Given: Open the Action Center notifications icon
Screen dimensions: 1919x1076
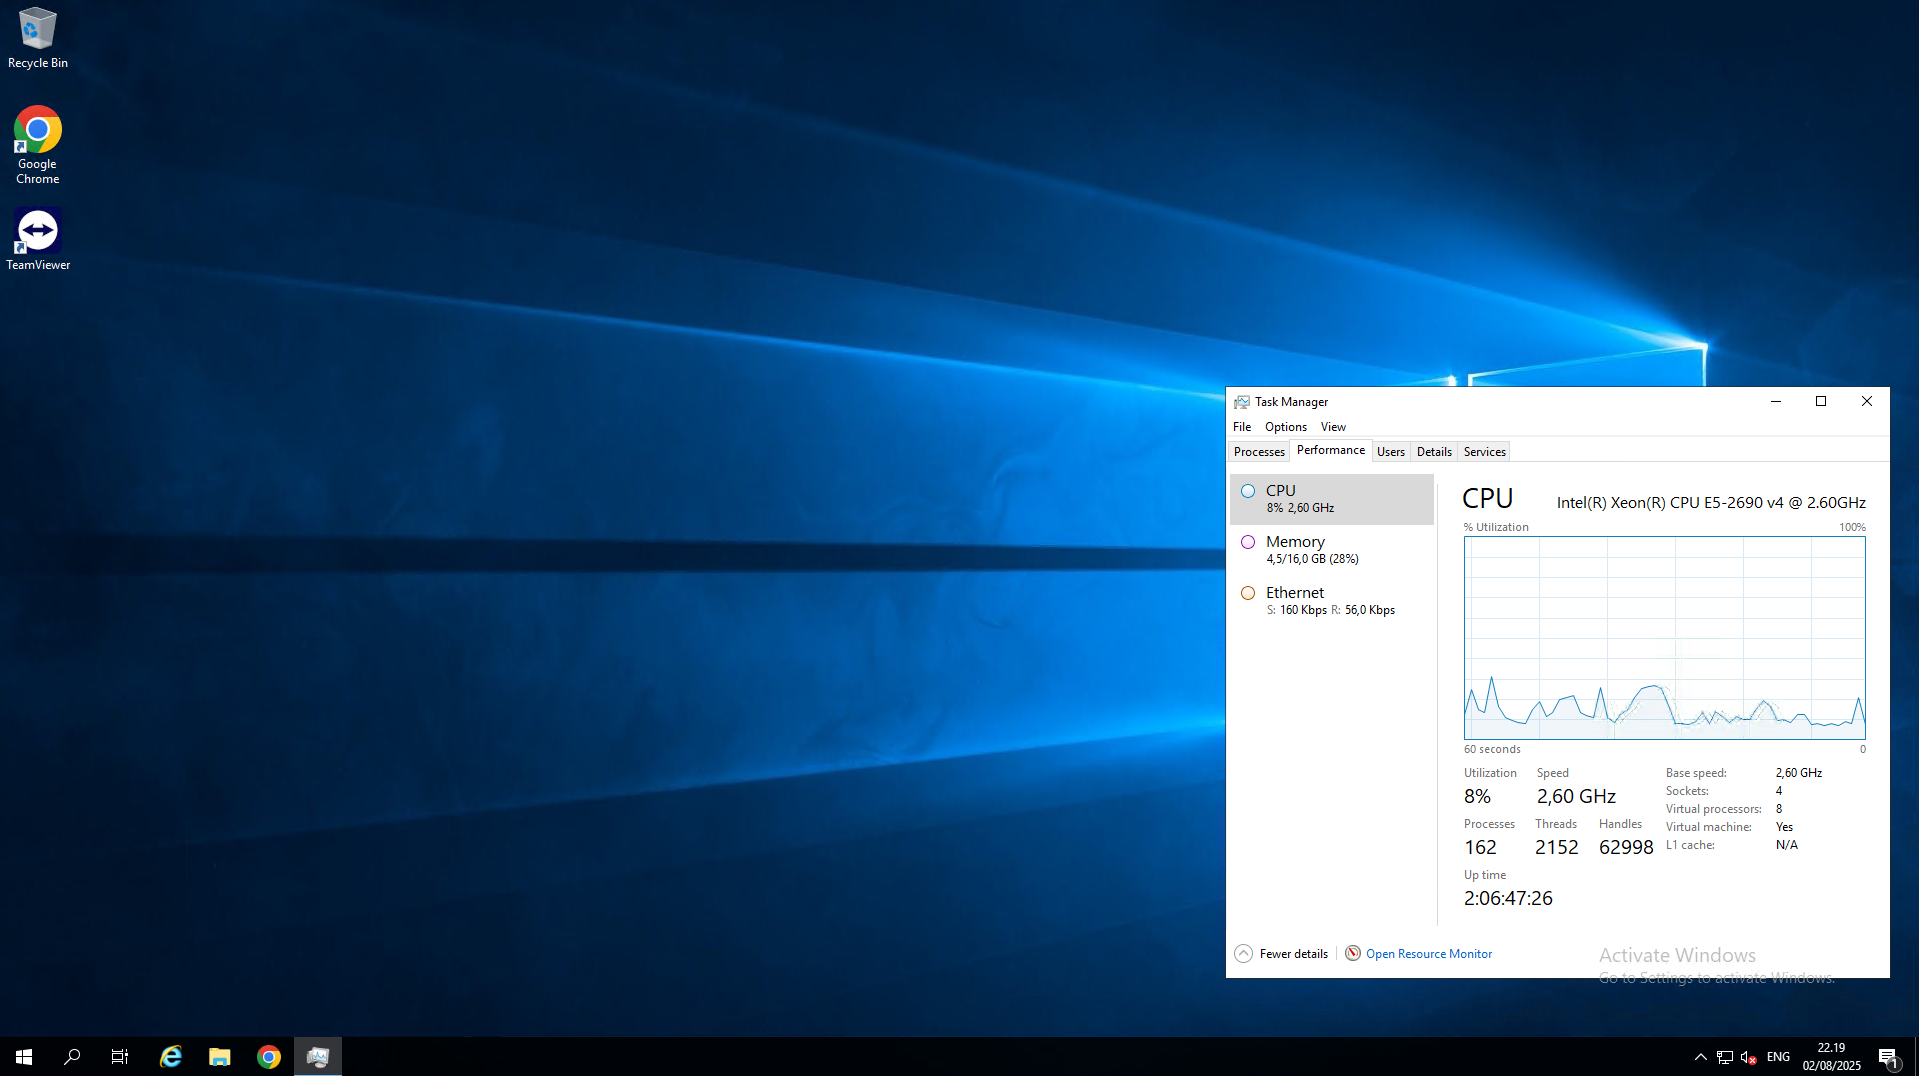Looking at the screenshot, I should pos(1888,1056).
